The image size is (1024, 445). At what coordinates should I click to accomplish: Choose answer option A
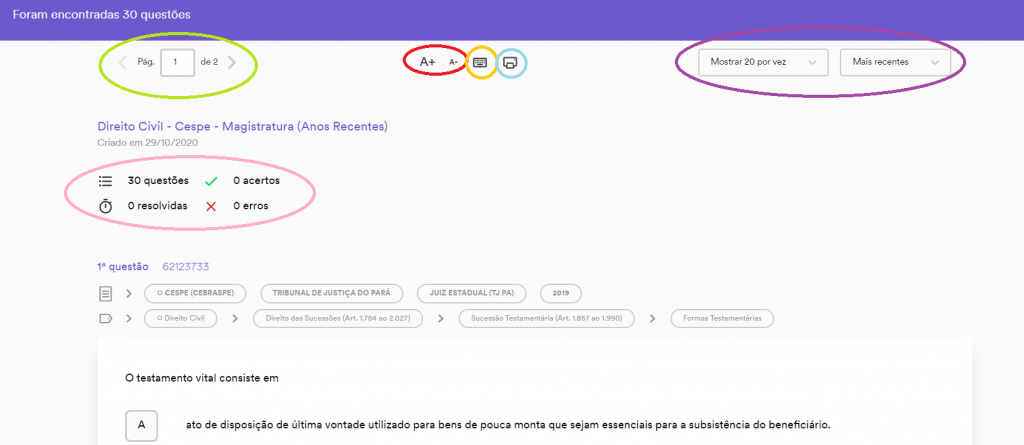click(x=142, y=425)
